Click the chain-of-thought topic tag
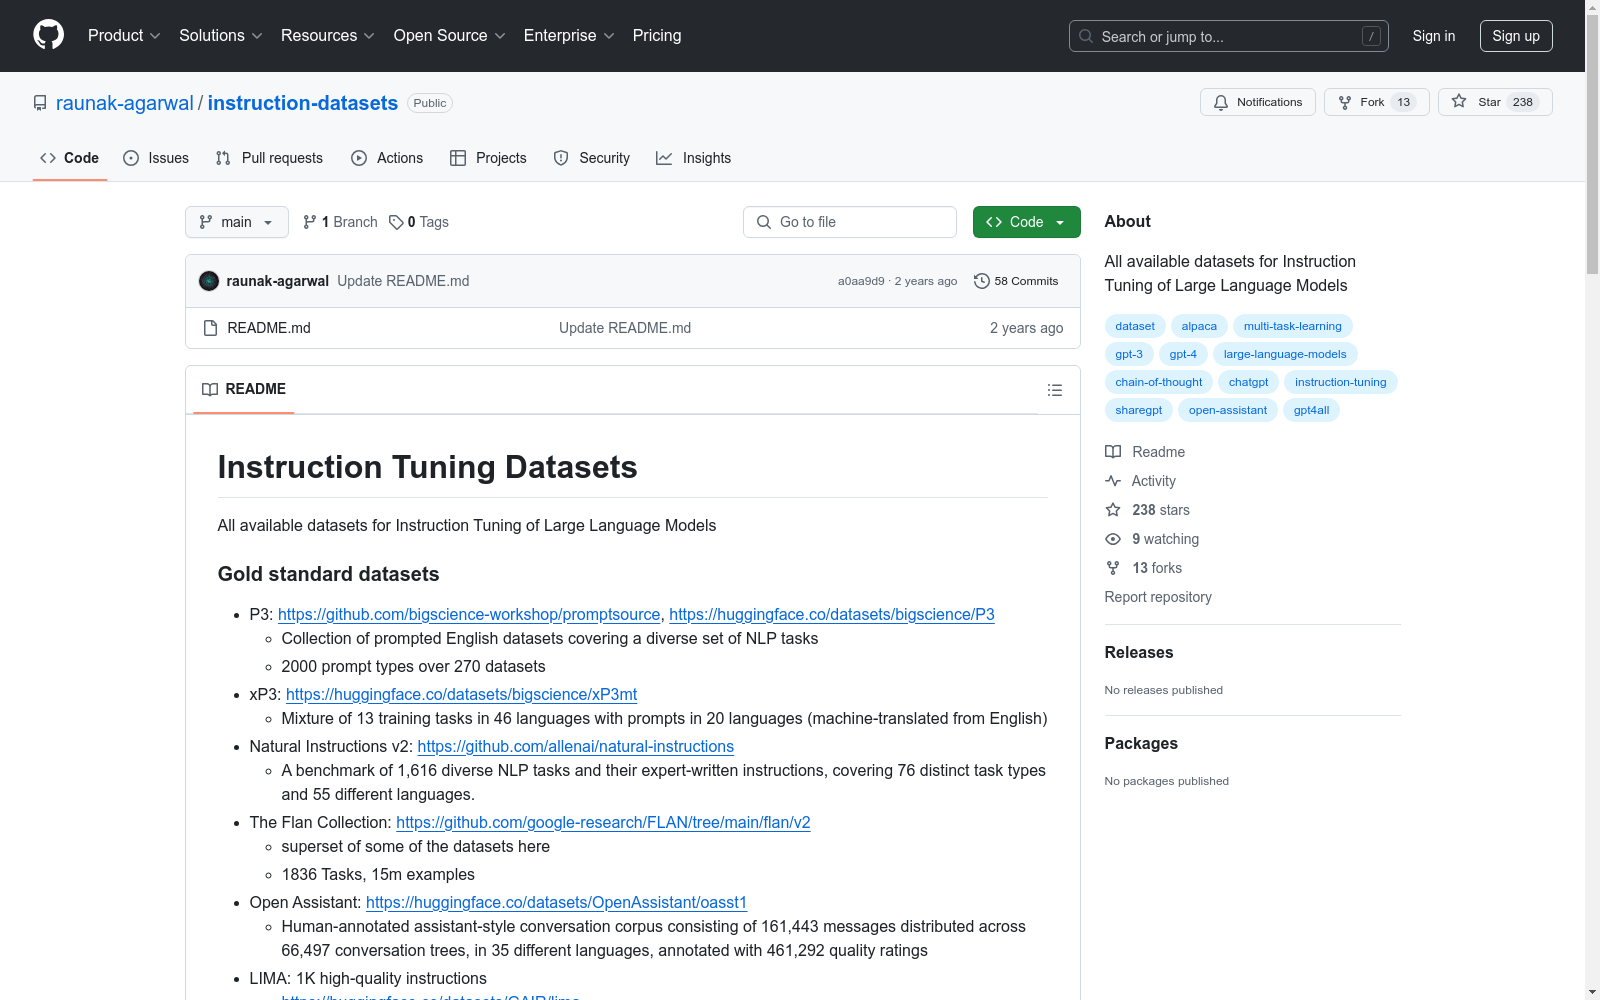Screen dimensions: 1600x1000 click(x=1159, y=382)
